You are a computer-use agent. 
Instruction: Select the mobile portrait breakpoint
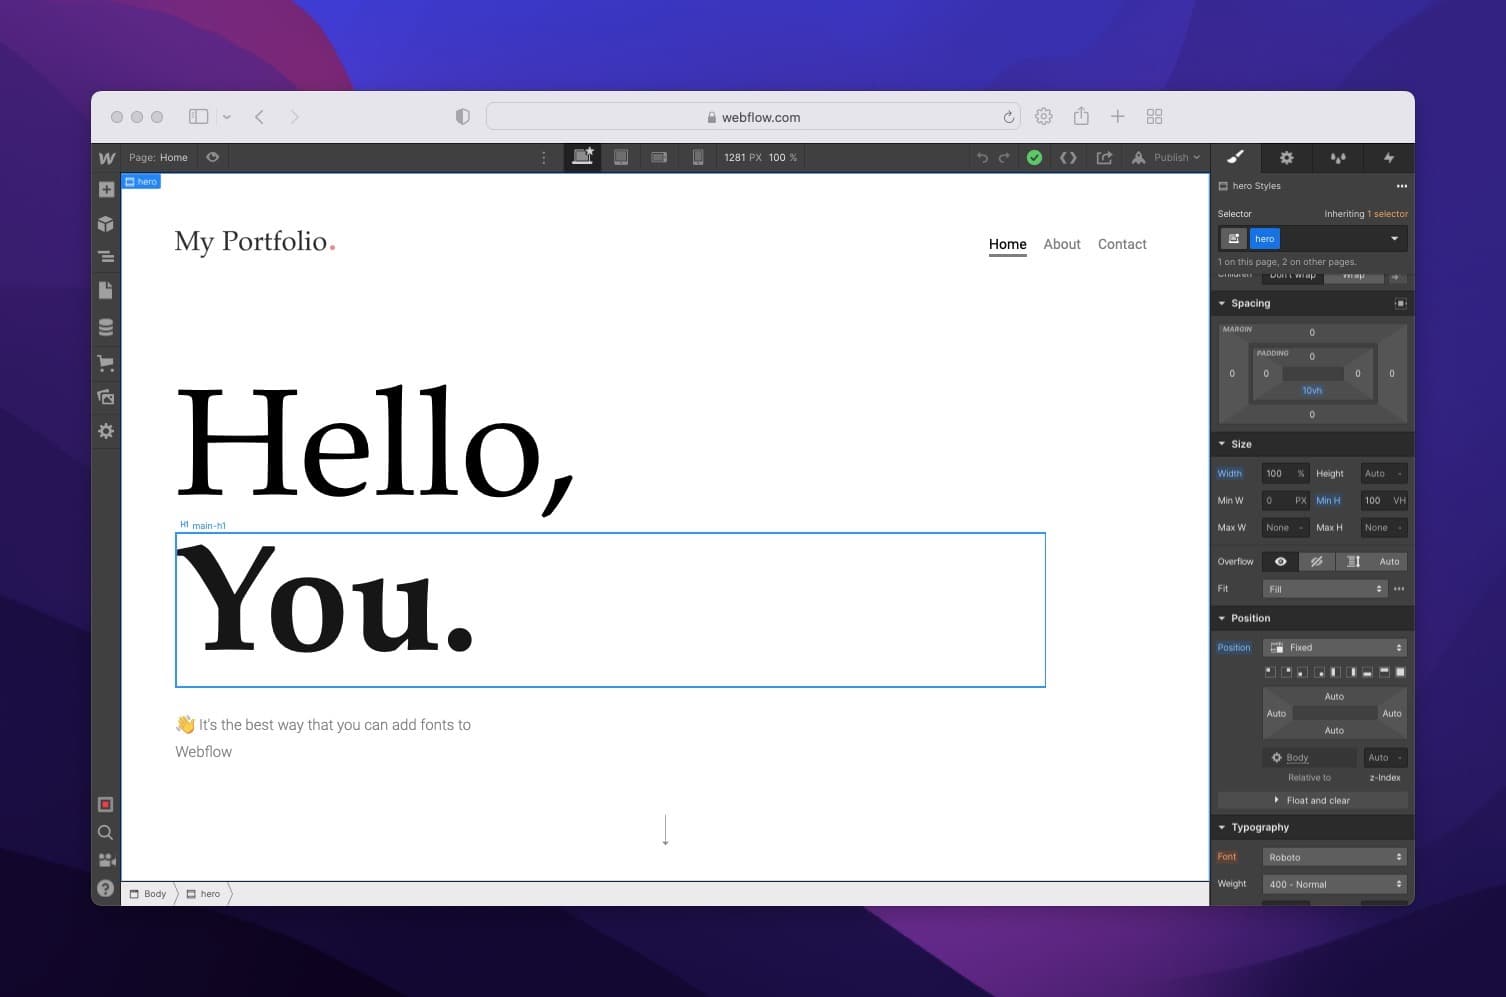pos(698,157)
